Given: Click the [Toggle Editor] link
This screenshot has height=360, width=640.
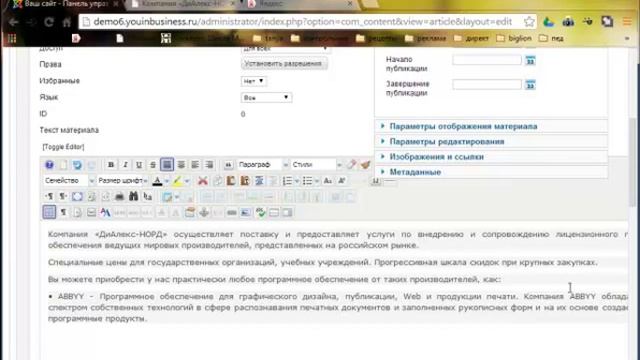Looking at the screenshot, I should click(63, 147).
